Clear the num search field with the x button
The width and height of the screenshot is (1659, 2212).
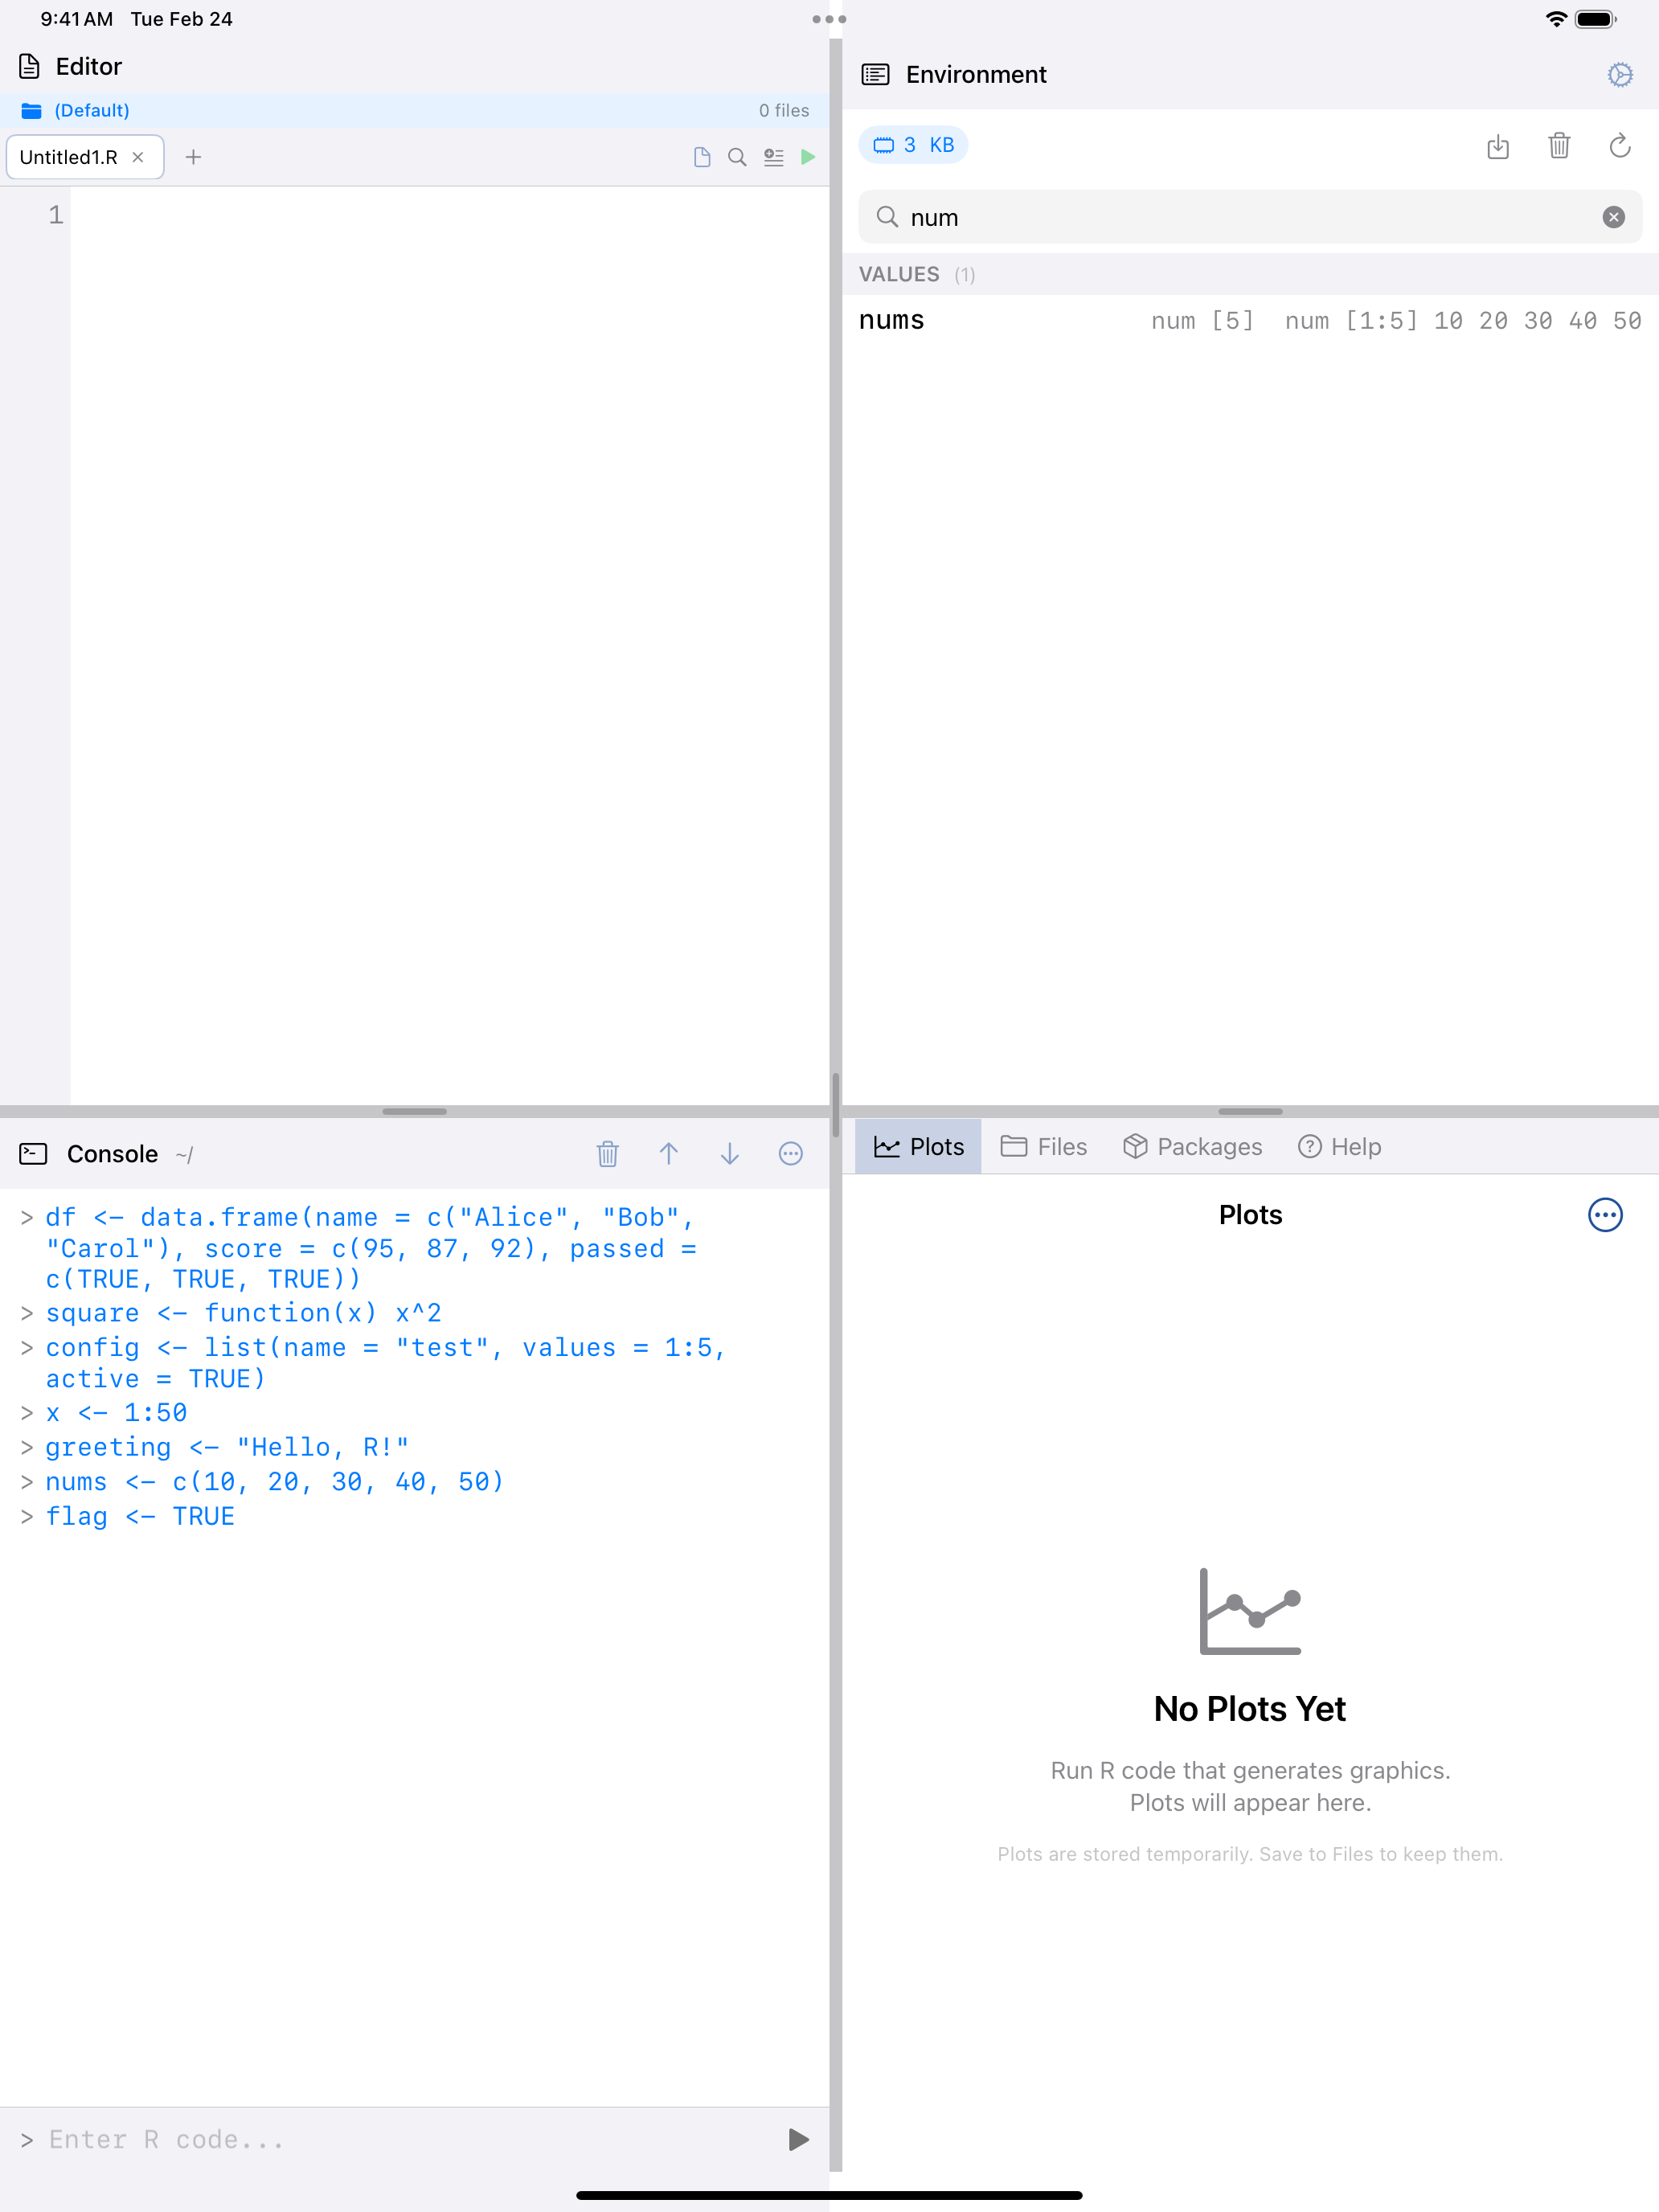pos(1613,217)
